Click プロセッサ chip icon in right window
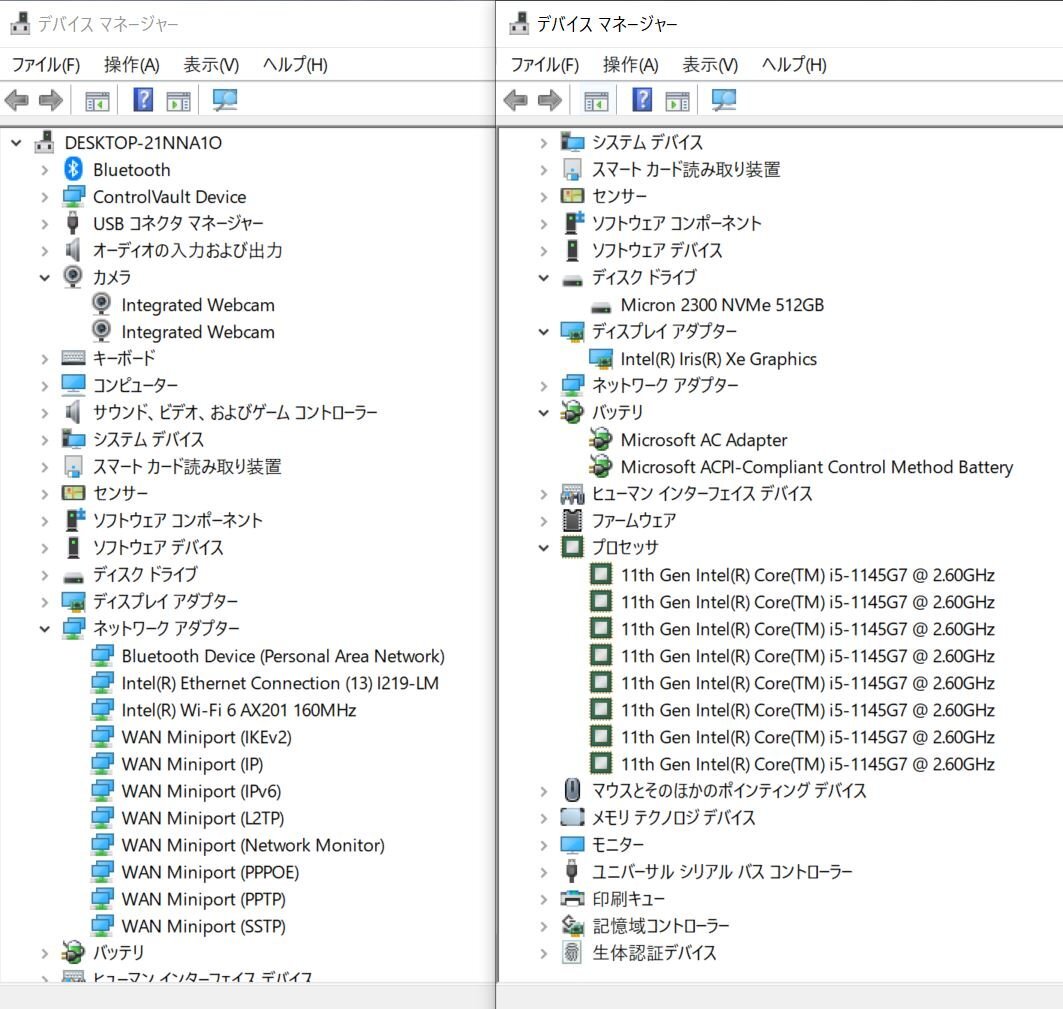1063x1009 pixels. click(572, 547)
